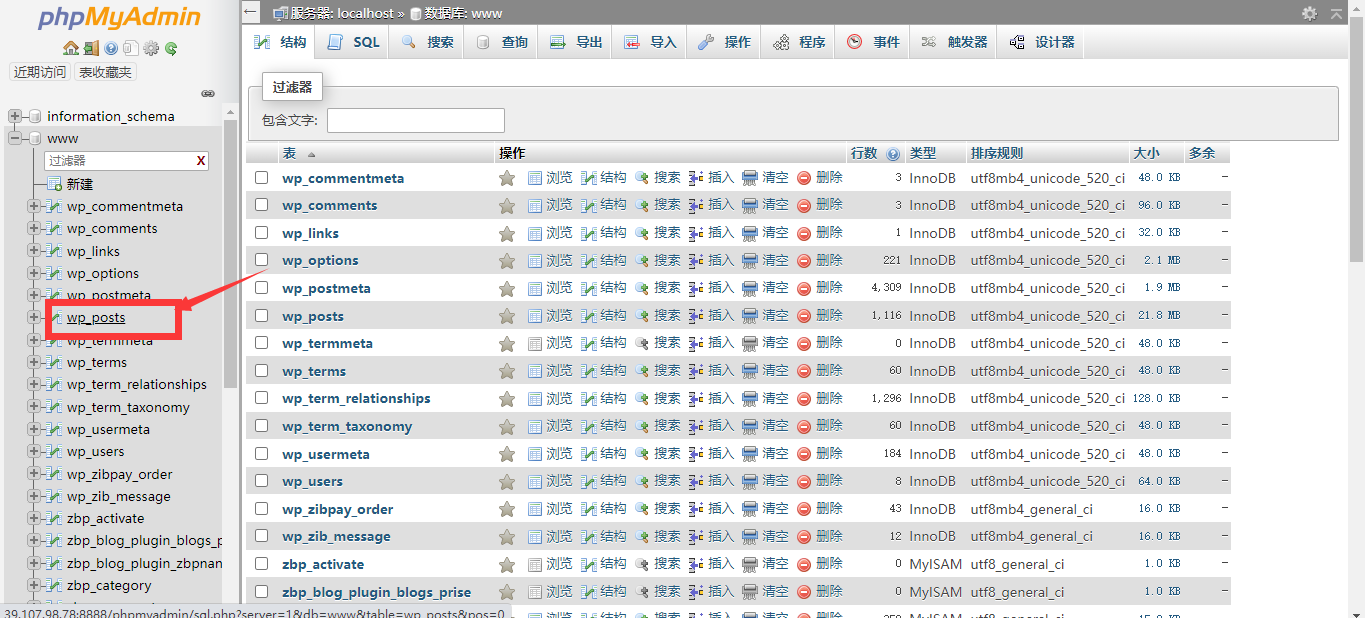Select the wp_links table checkbox
The height and width of the screenshot is (618, 1365).
tap(261, 232)
